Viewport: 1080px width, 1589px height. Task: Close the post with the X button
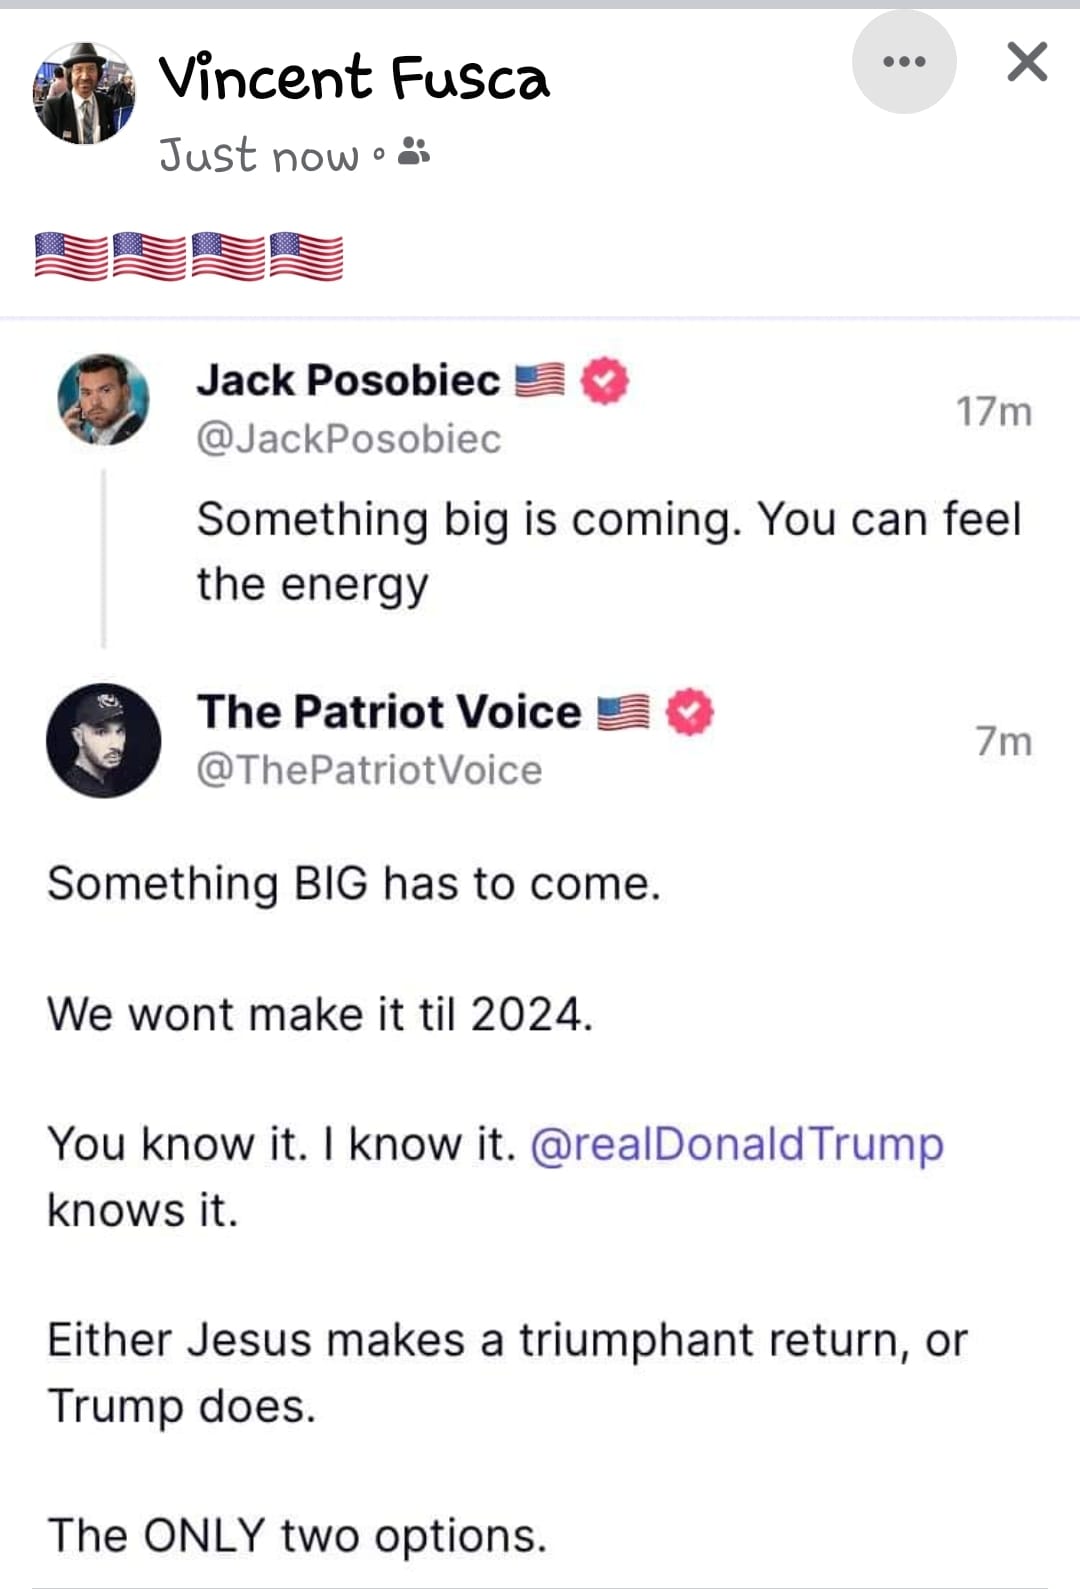point(1027,62)
